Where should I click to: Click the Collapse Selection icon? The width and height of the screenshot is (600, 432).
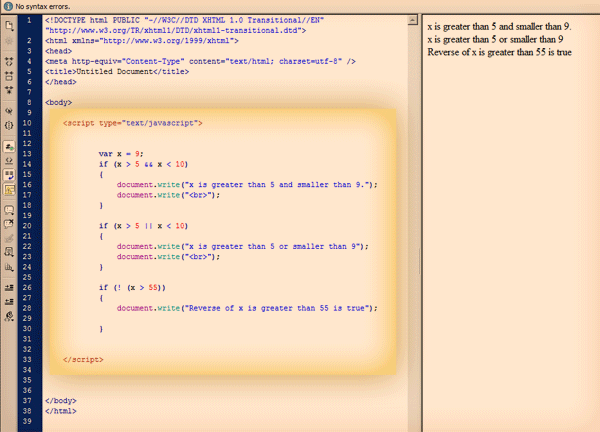point(9,75)
